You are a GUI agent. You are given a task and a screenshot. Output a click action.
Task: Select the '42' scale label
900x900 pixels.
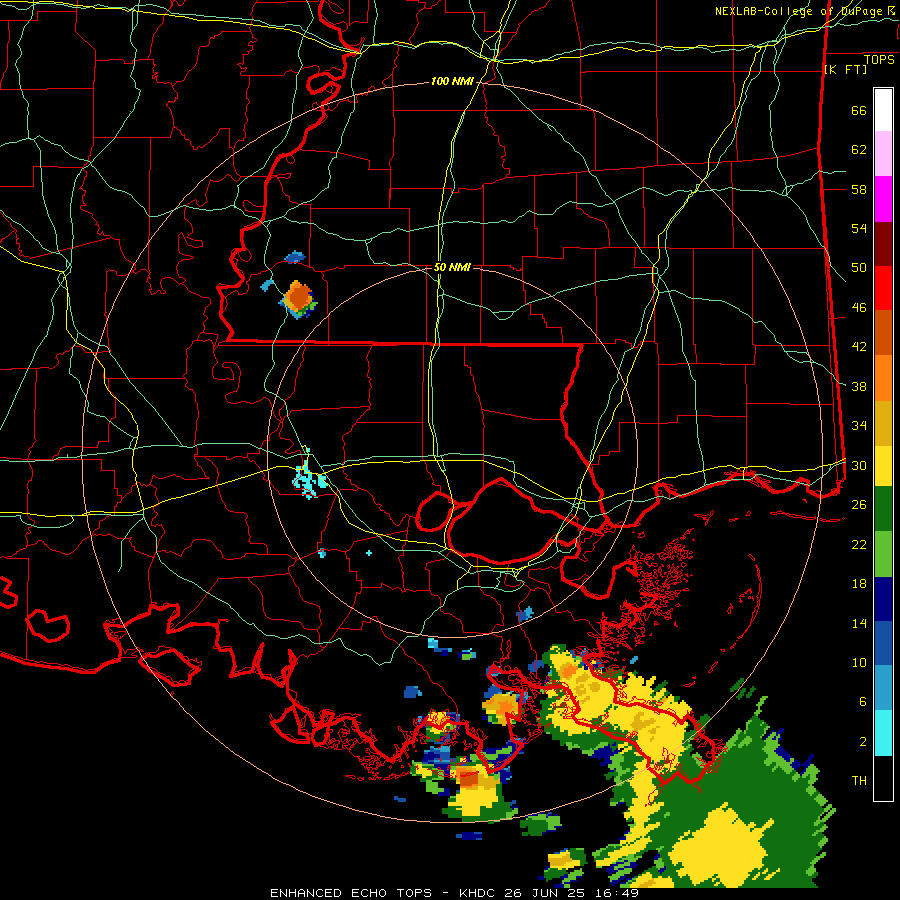859,347
